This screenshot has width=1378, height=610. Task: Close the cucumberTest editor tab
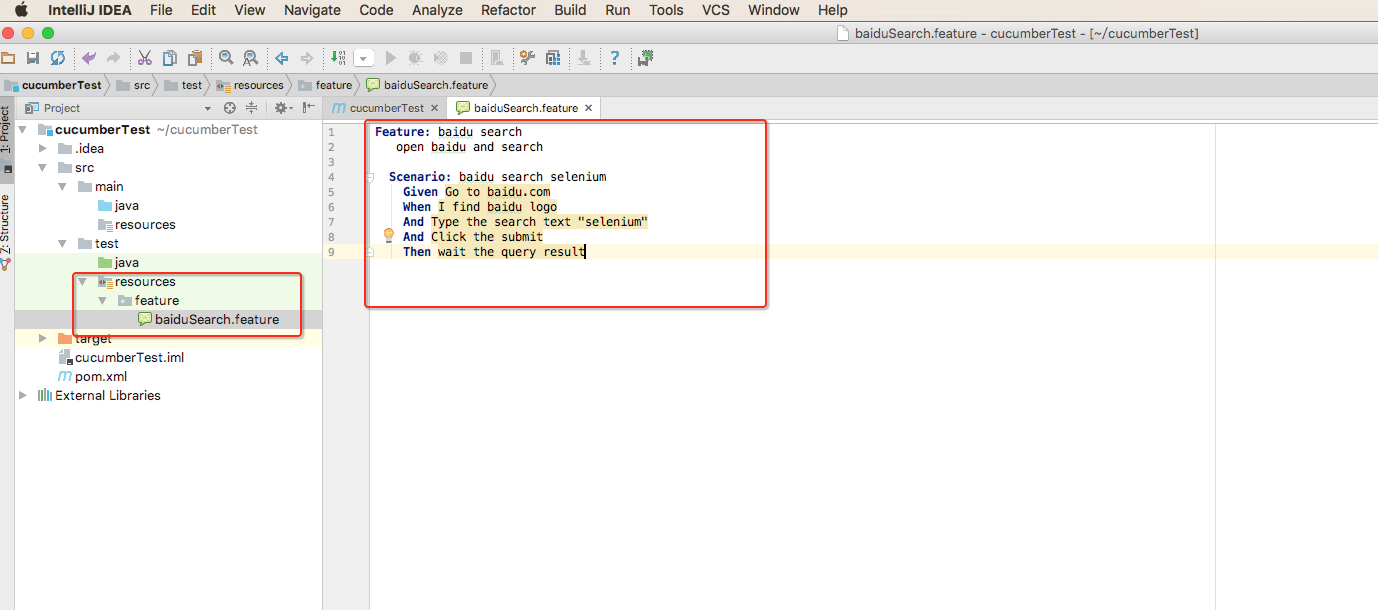[435, 108]
